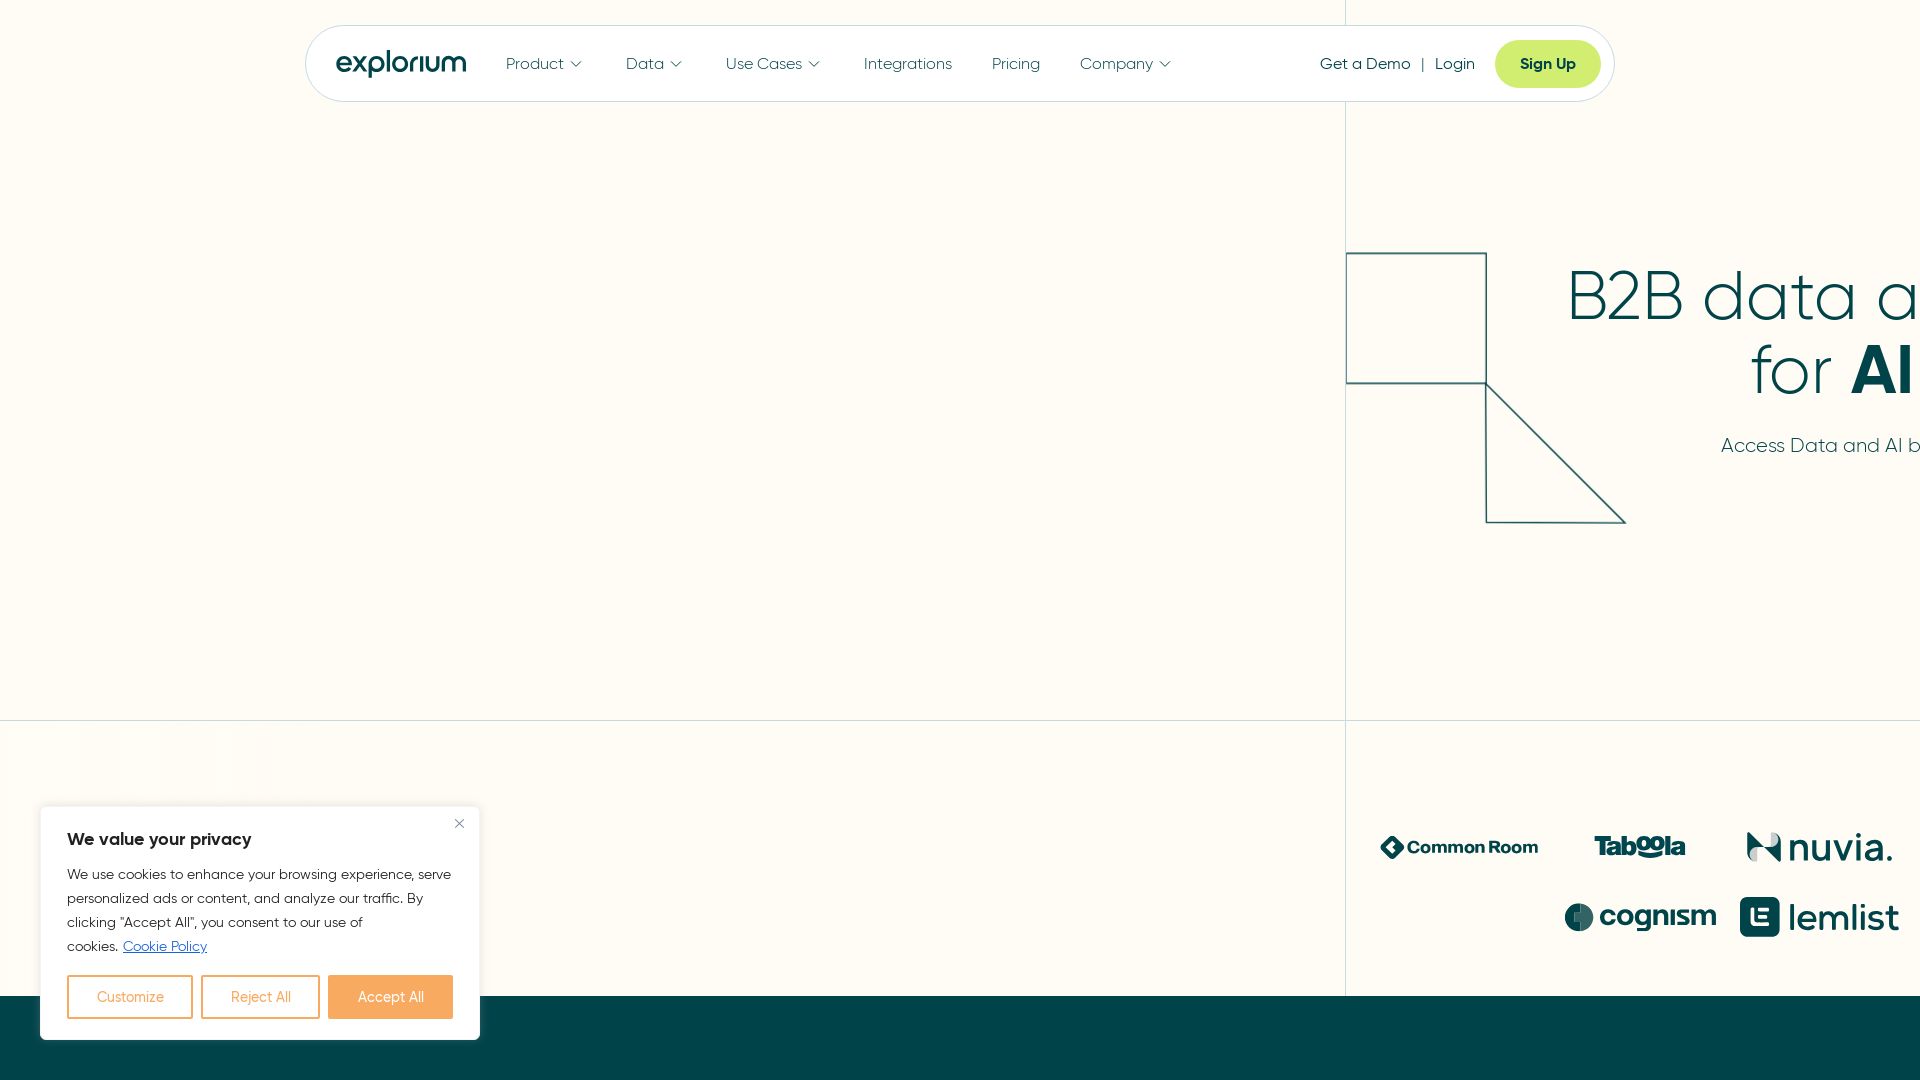
Task: Click the Get a Demo link
Action: tap(1365, 64)
